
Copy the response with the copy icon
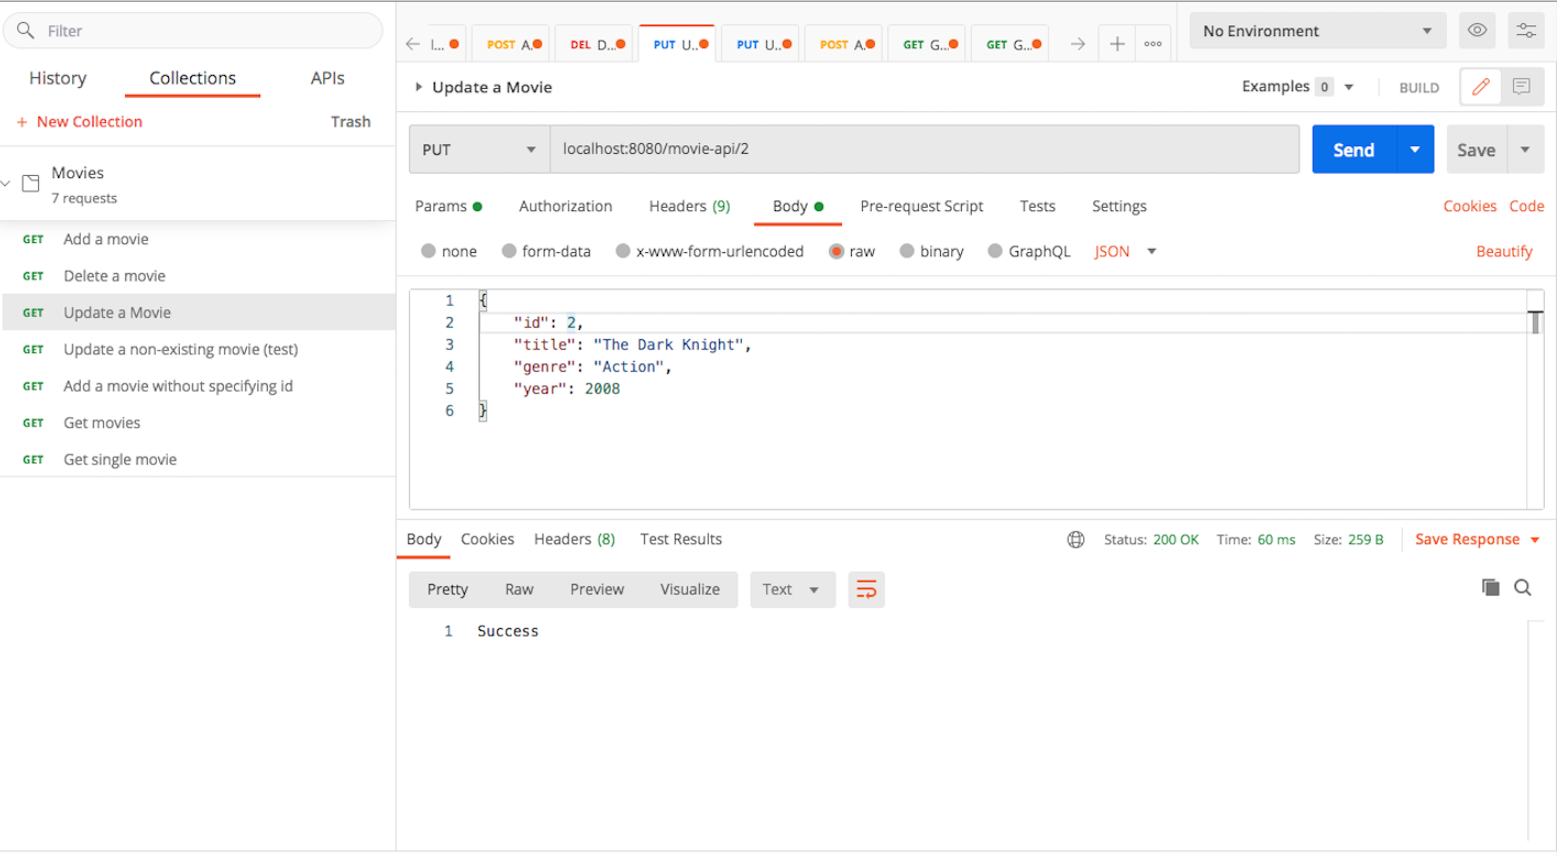(1490, 588)
